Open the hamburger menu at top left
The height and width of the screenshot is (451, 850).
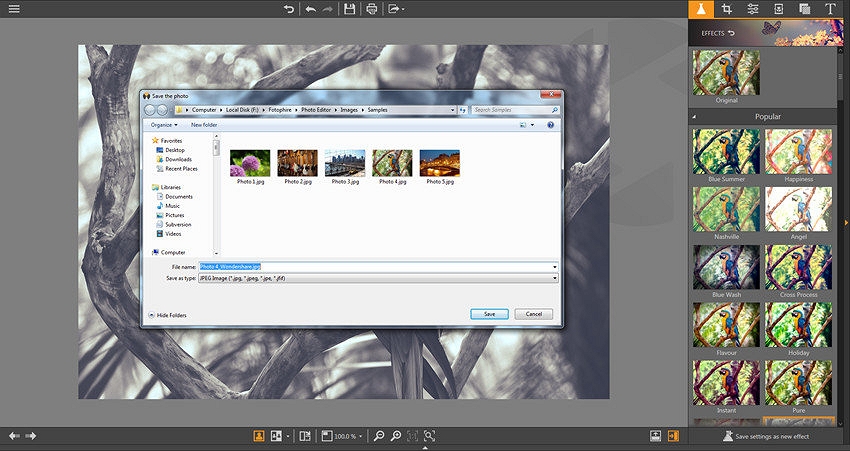point(11,9)
